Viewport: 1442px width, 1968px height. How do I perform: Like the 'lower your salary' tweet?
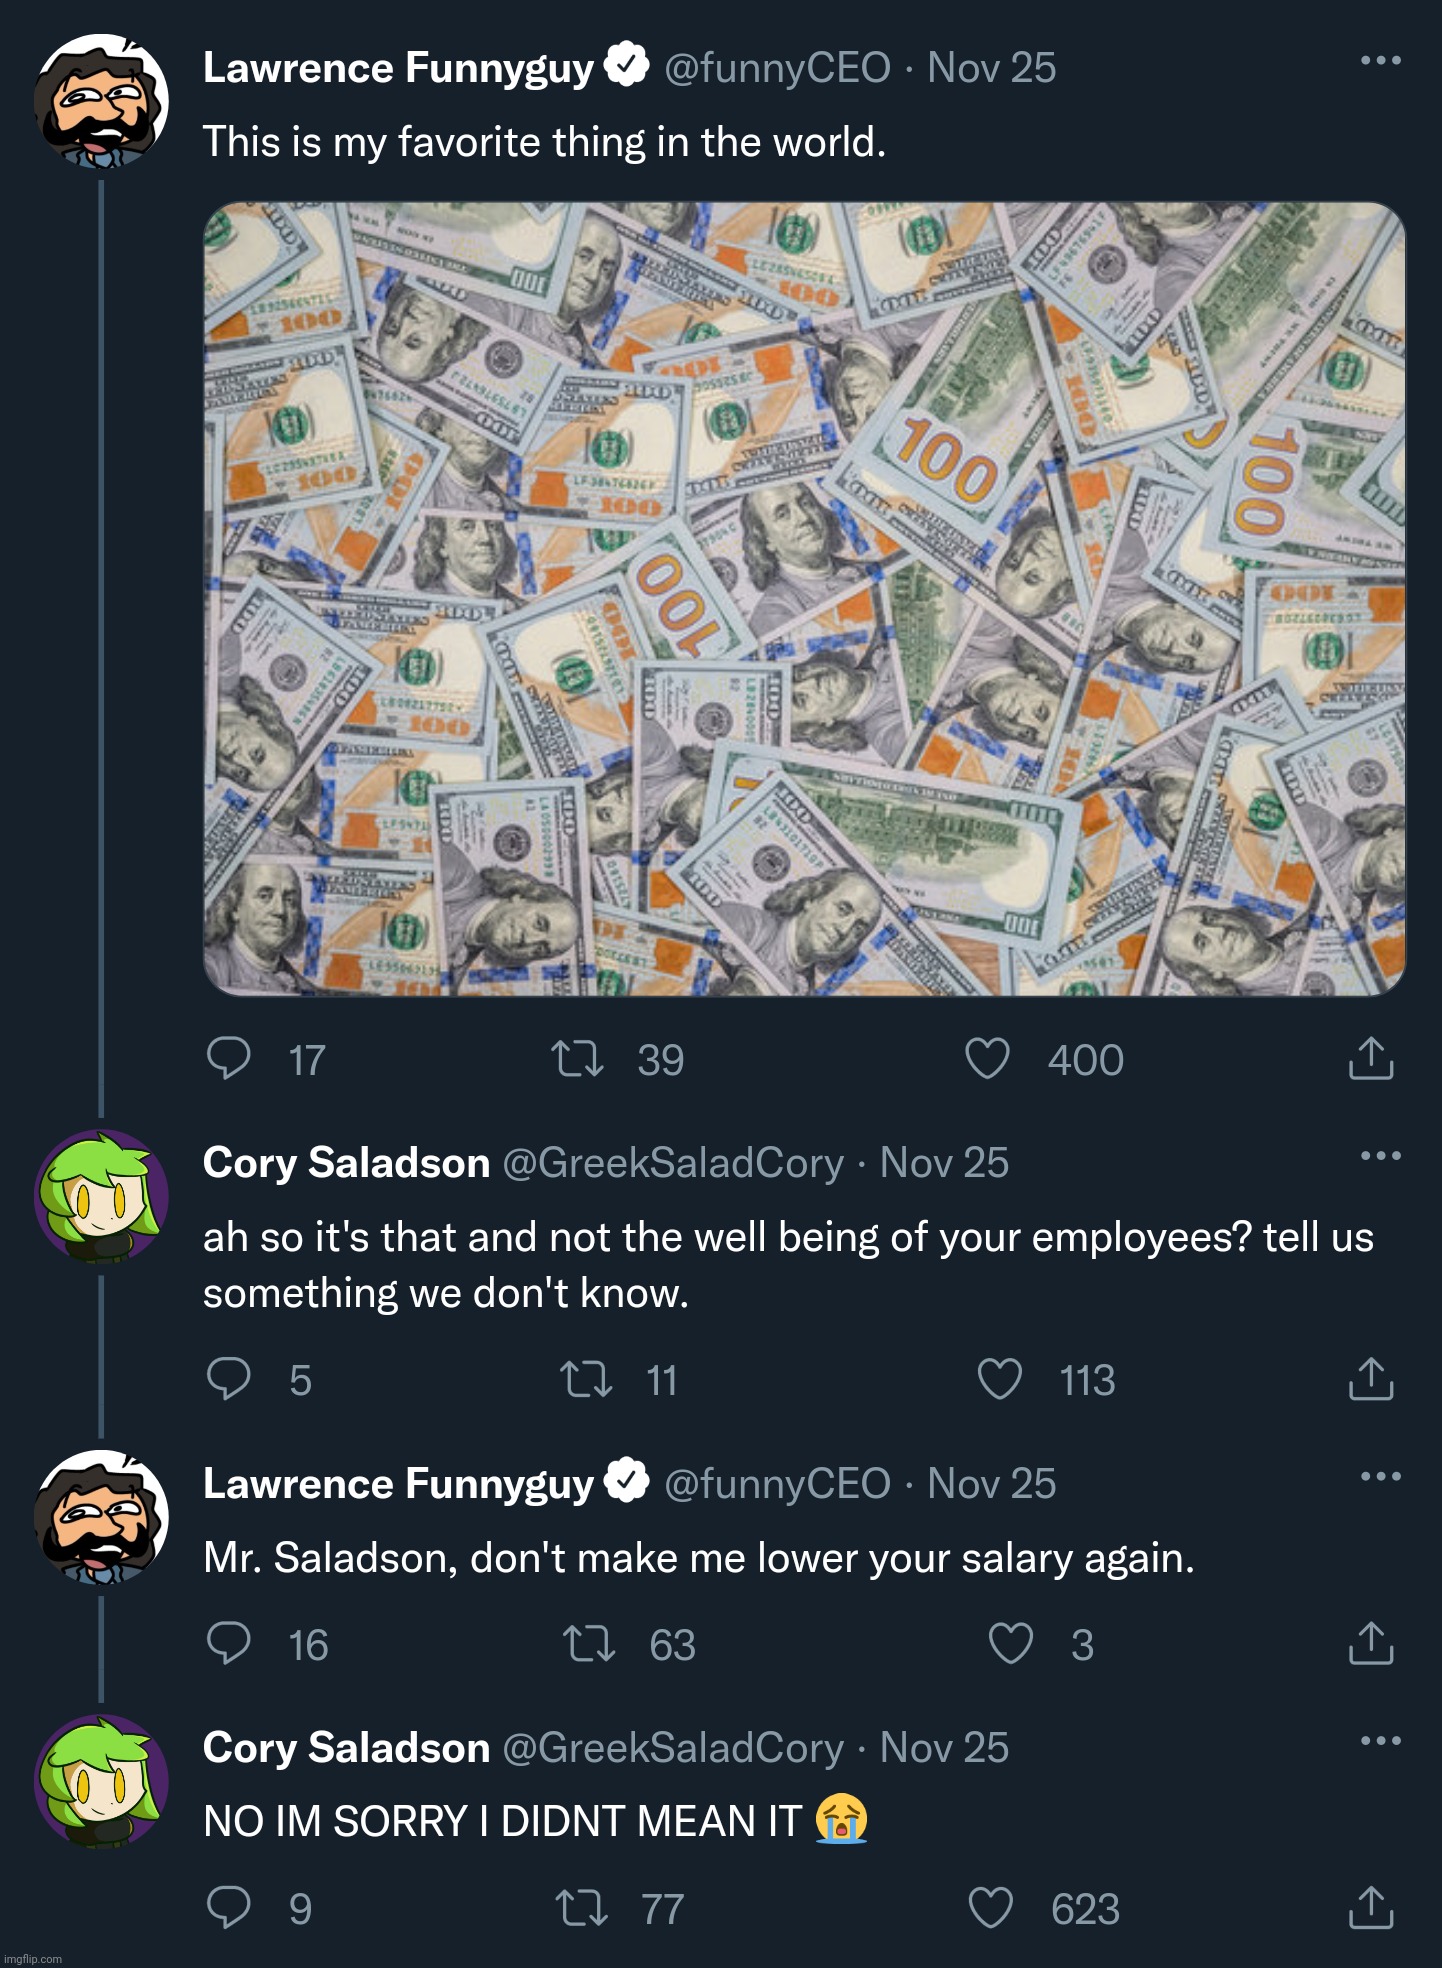point(1010,1644)
